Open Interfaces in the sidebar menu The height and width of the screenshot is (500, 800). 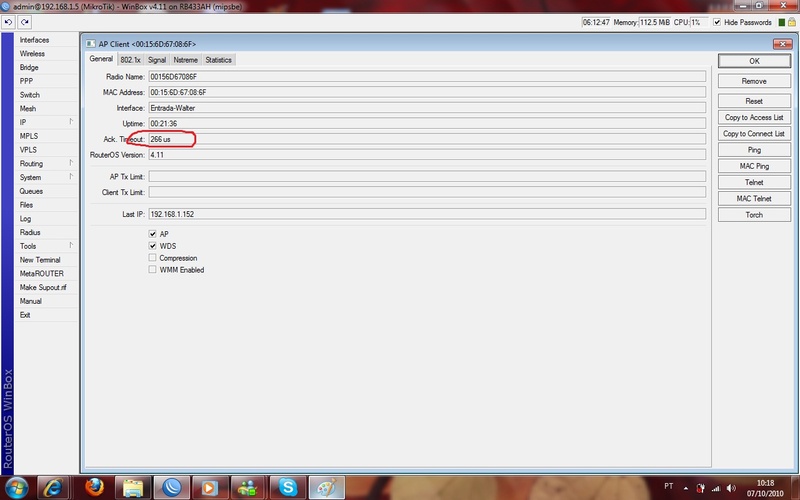pos(46,40)
